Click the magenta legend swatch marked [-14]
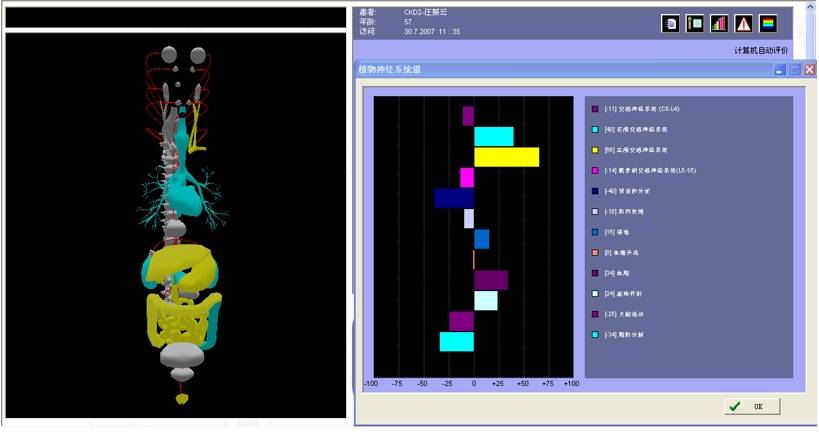 (595, 171)
